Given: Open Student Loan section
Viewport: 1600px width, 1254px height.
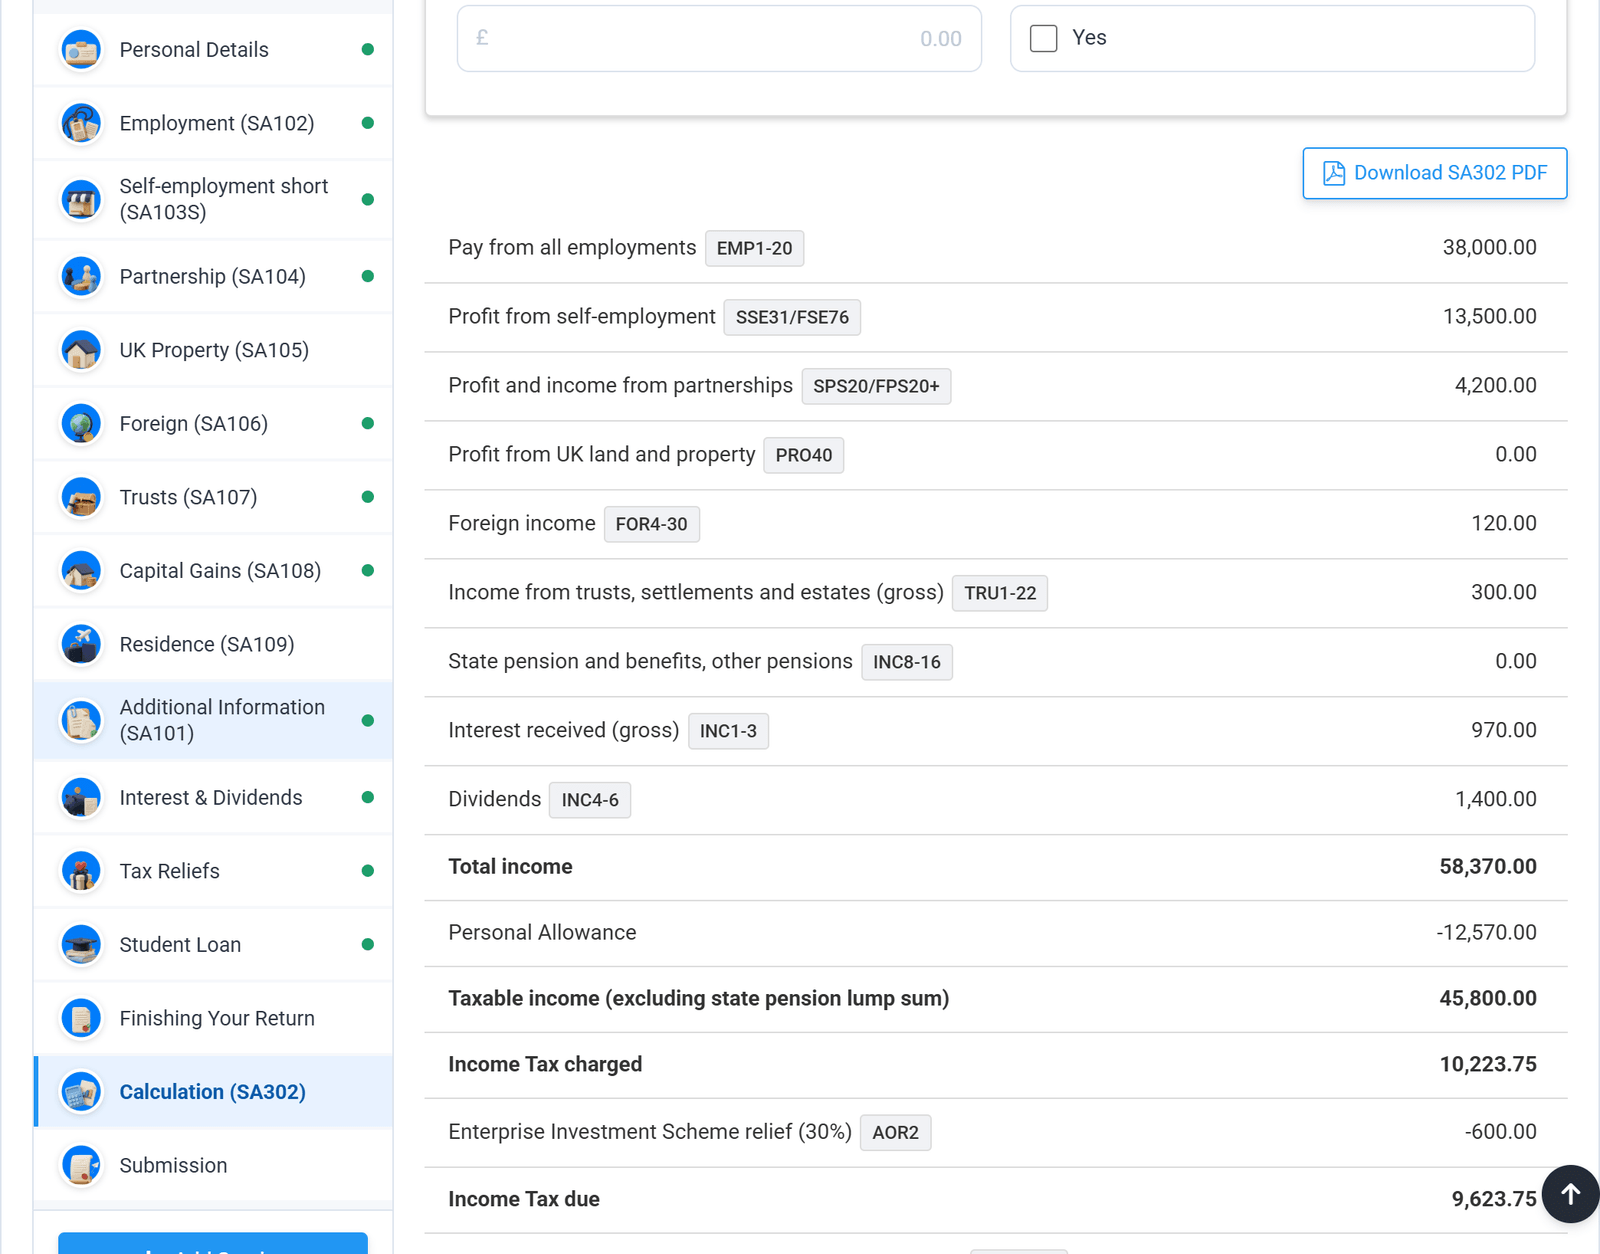Looking at the screenshot, I should point(213,945).
